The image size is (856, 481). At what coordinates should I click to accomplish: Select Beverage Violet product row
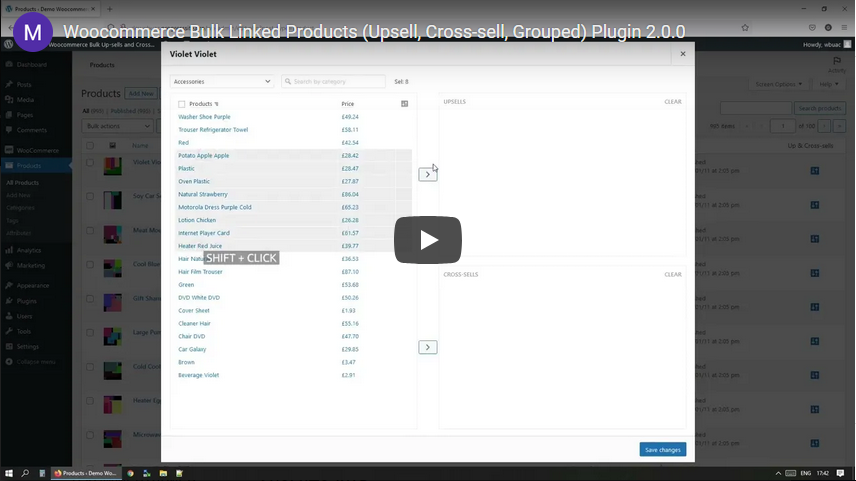click(294, 375)
